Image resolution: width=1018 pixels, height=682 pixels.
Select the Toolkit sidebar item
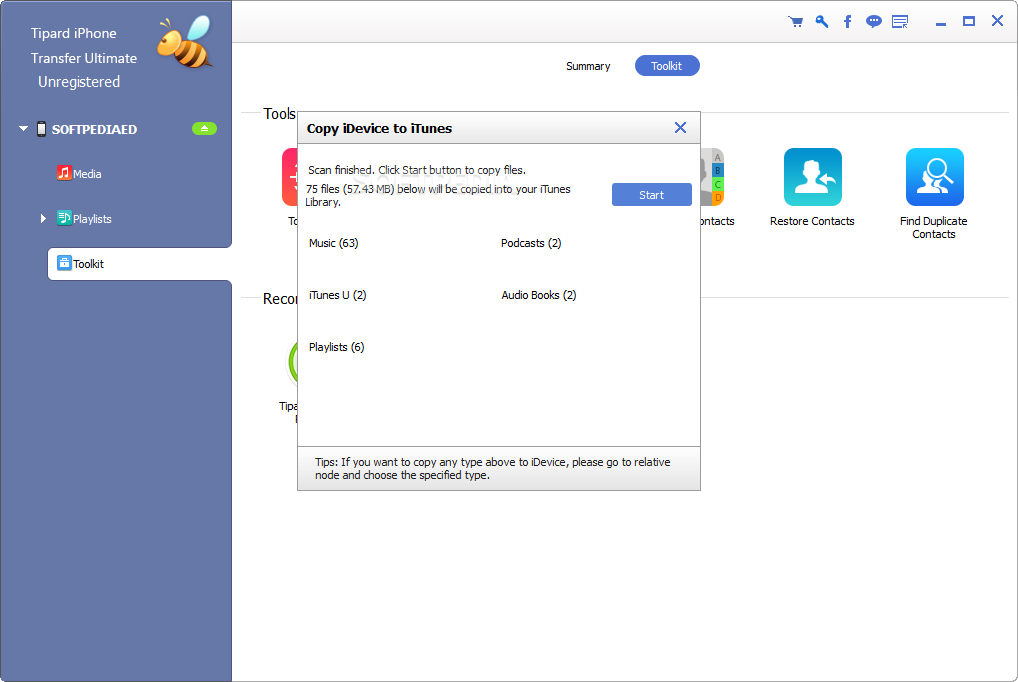(x=140, y=264)
